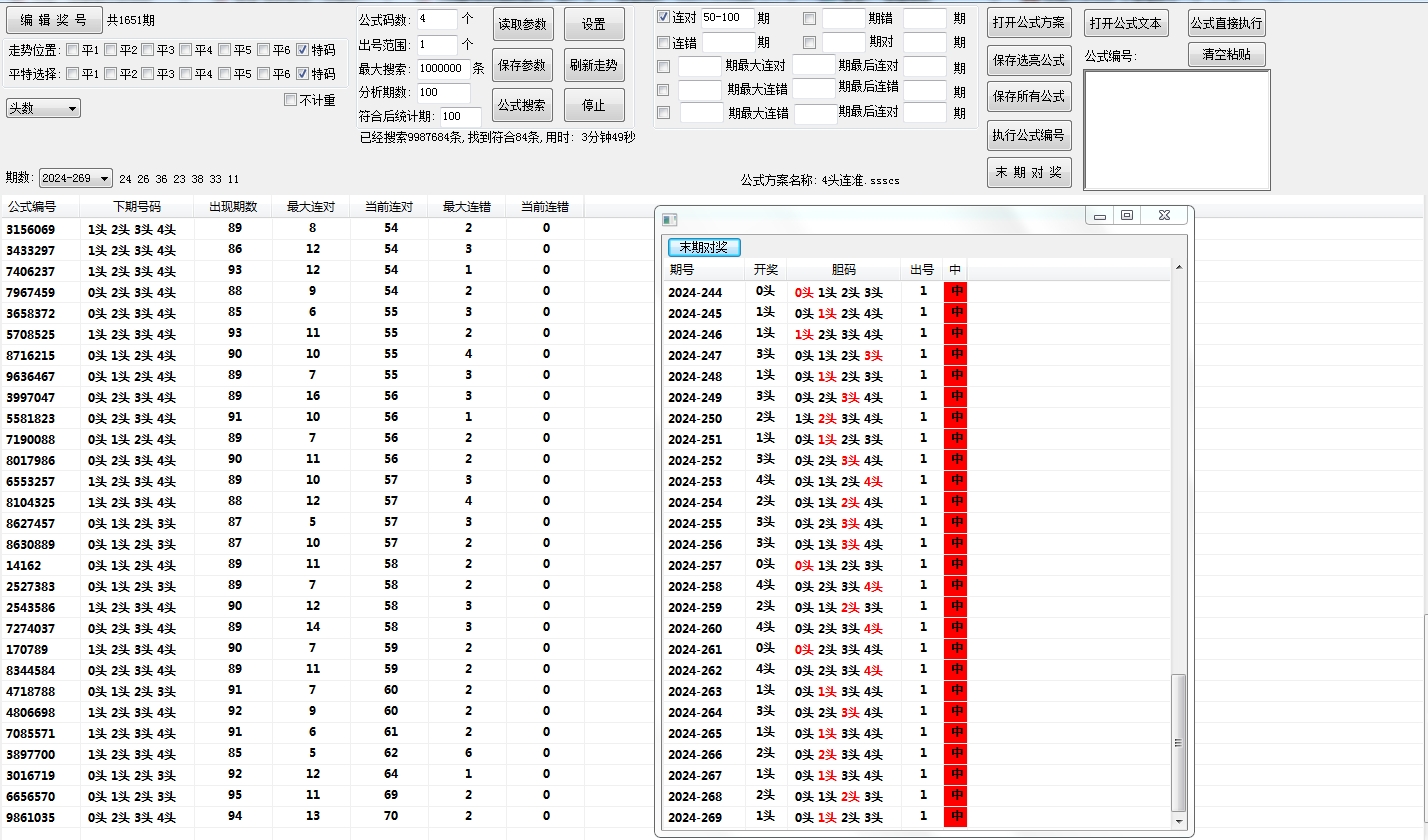
Task: Open 打开公式方案
Action: coord(1028,23)
